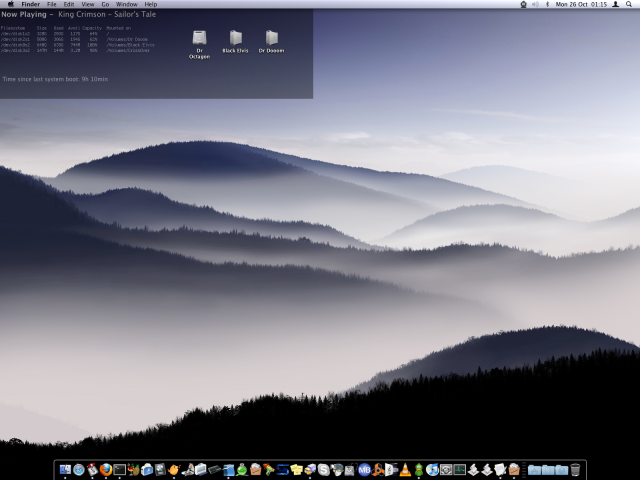Viewport: 640px width, 480px height.
Task: Open the user account menu bar icon
Action: [616, 4]
